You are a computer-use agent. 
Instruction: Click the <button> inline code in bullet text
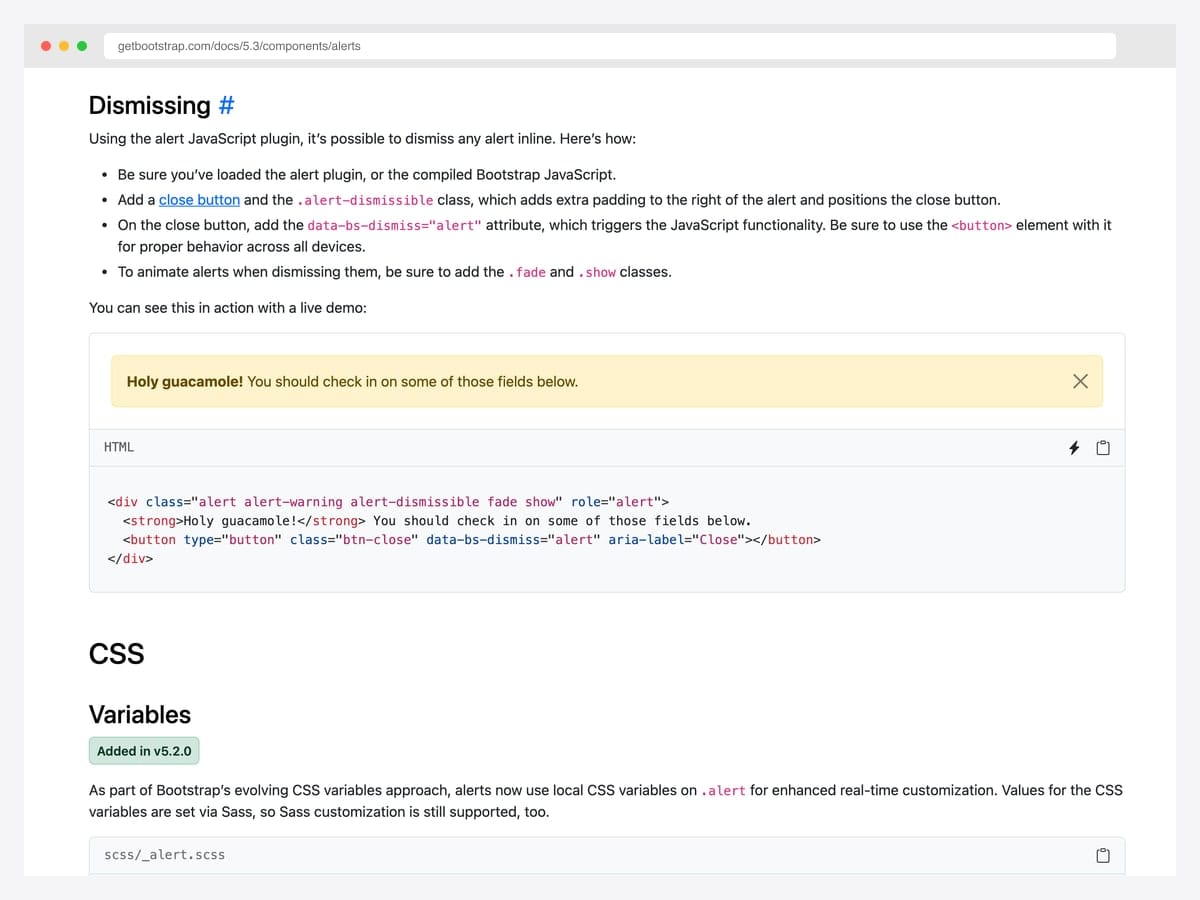pyautogui.click(x=982, y=225)
